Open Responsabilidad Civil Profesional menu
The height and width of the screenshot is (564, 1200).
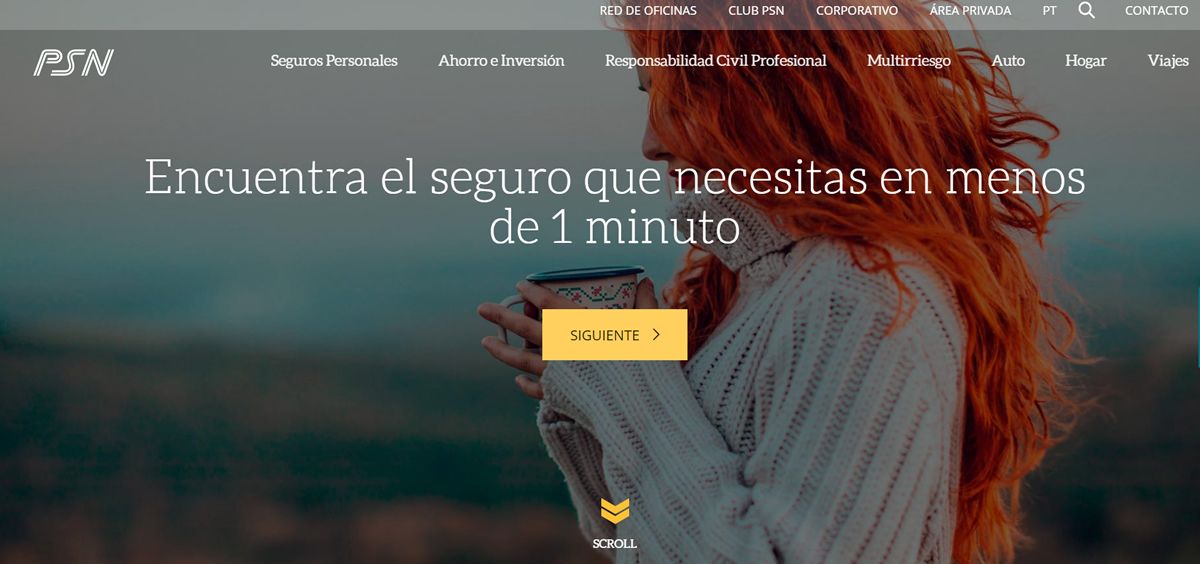[x=716, y=61]
